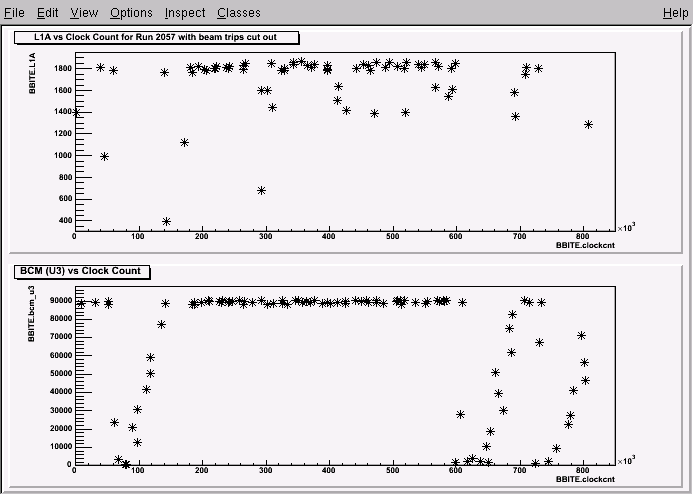Click the 50000 tick label on the bcm_u3 axis

[x=61, y=373]
